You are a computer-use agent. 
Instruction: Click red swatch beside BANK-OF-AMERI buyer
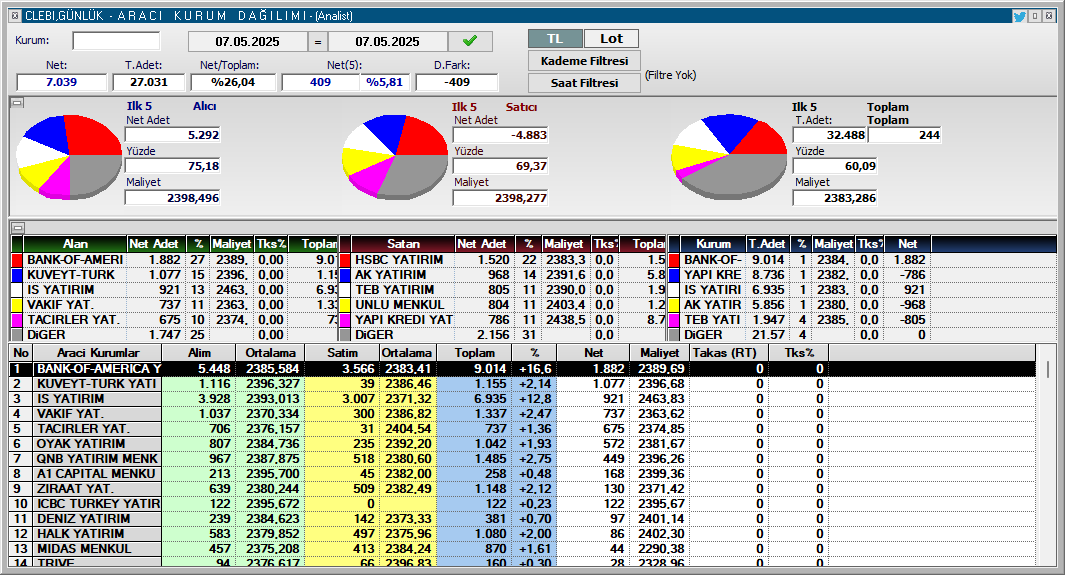pos(18,260)
